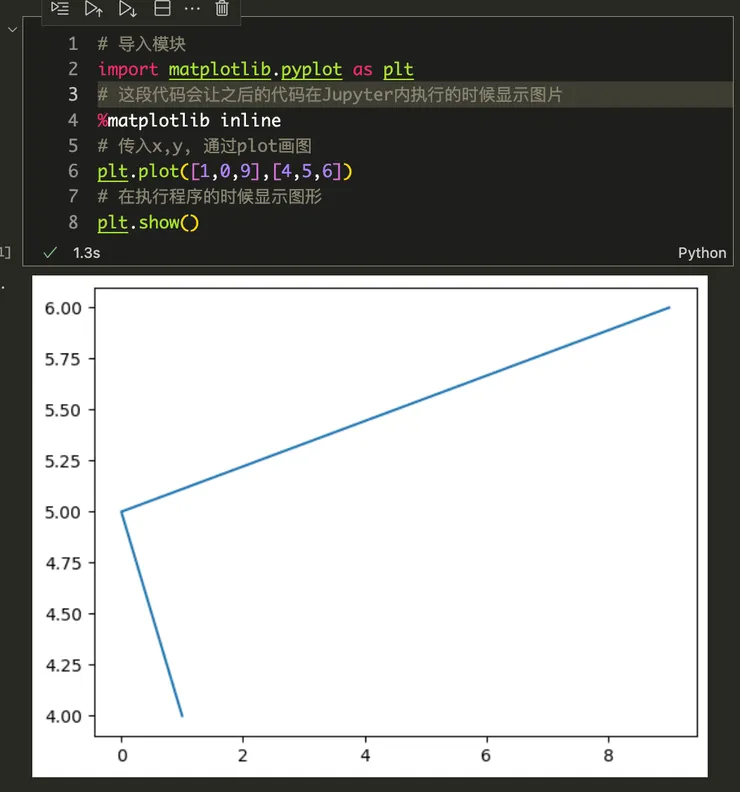Open the cell's more actions menu
The image size is (740, 792).
pos(192,9)
